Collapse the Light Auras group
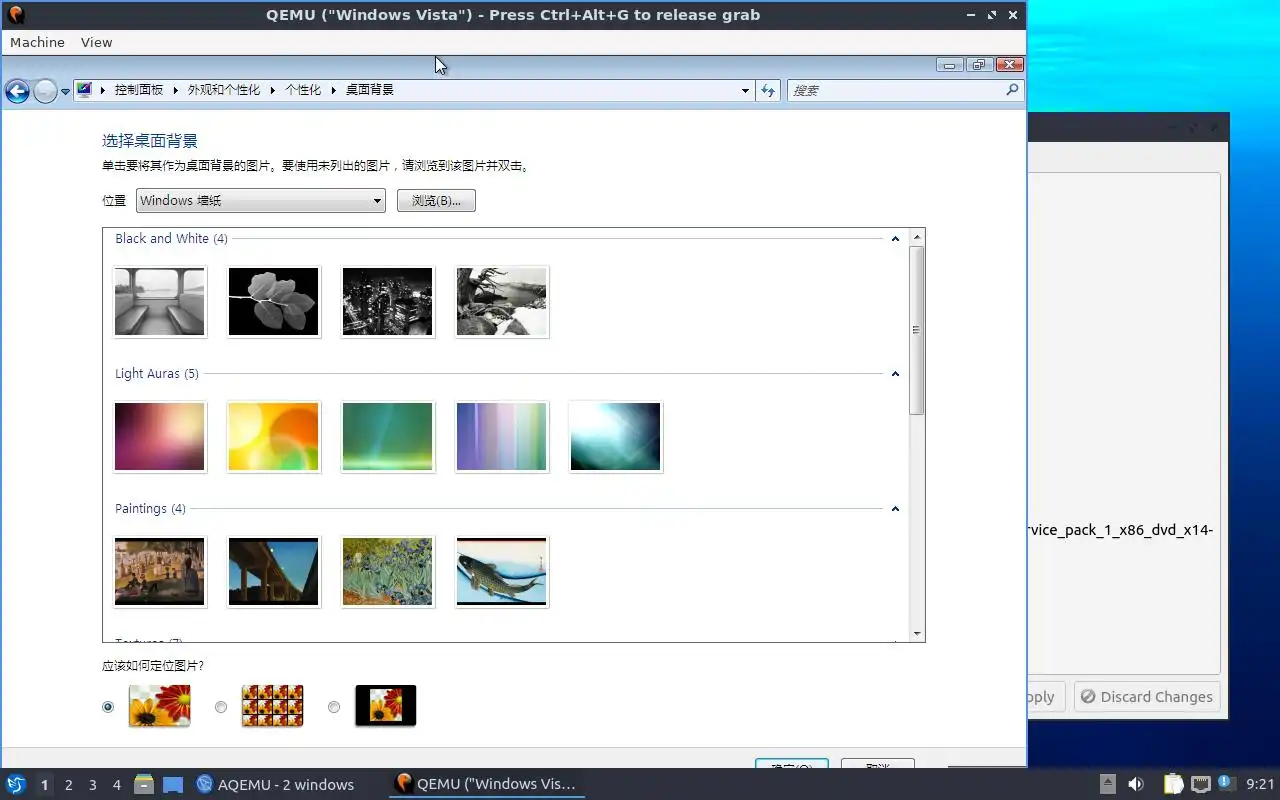This screenshot has height=800, width=1280. 895,373
